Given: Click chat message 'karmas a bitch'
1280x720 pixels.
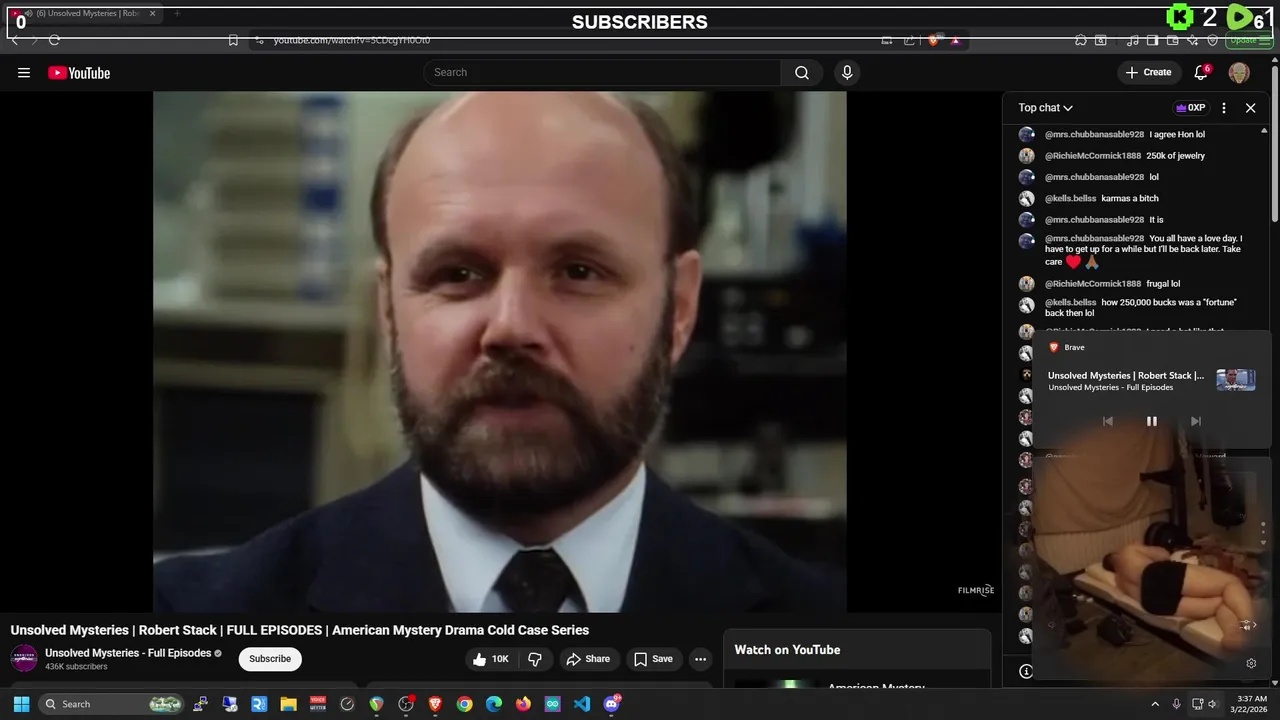Looking at the screenshot, I should (x=1130, y=198).
